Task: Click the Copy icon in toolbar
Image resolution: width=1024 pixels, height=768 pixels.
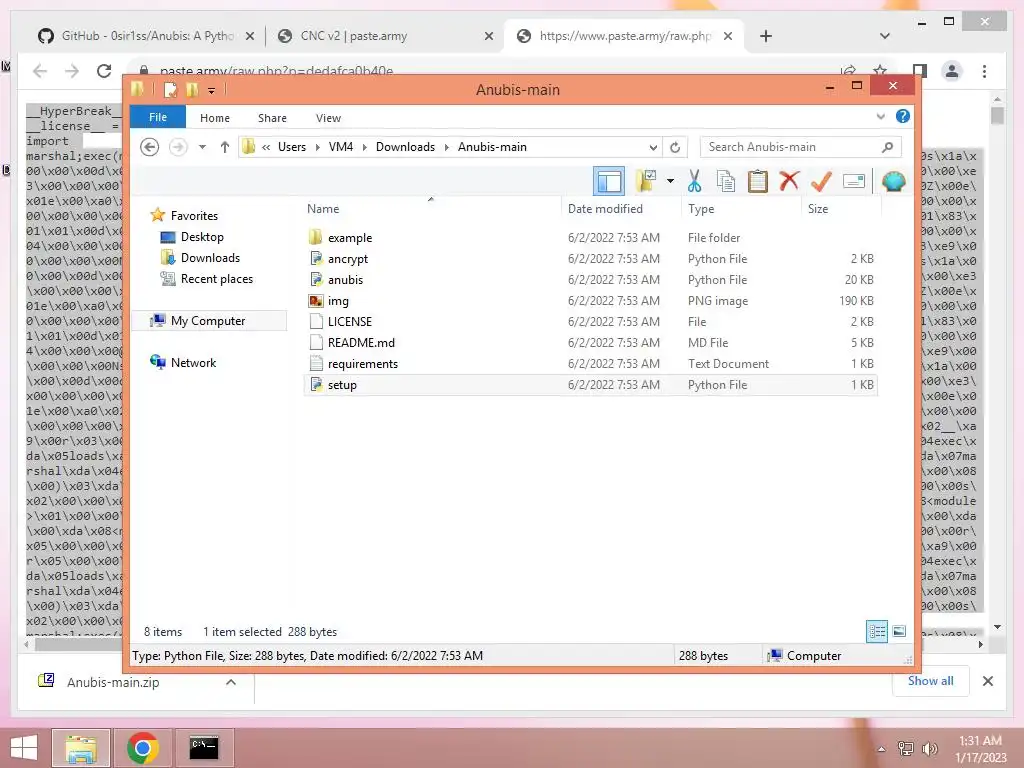Action: point(726,181)
